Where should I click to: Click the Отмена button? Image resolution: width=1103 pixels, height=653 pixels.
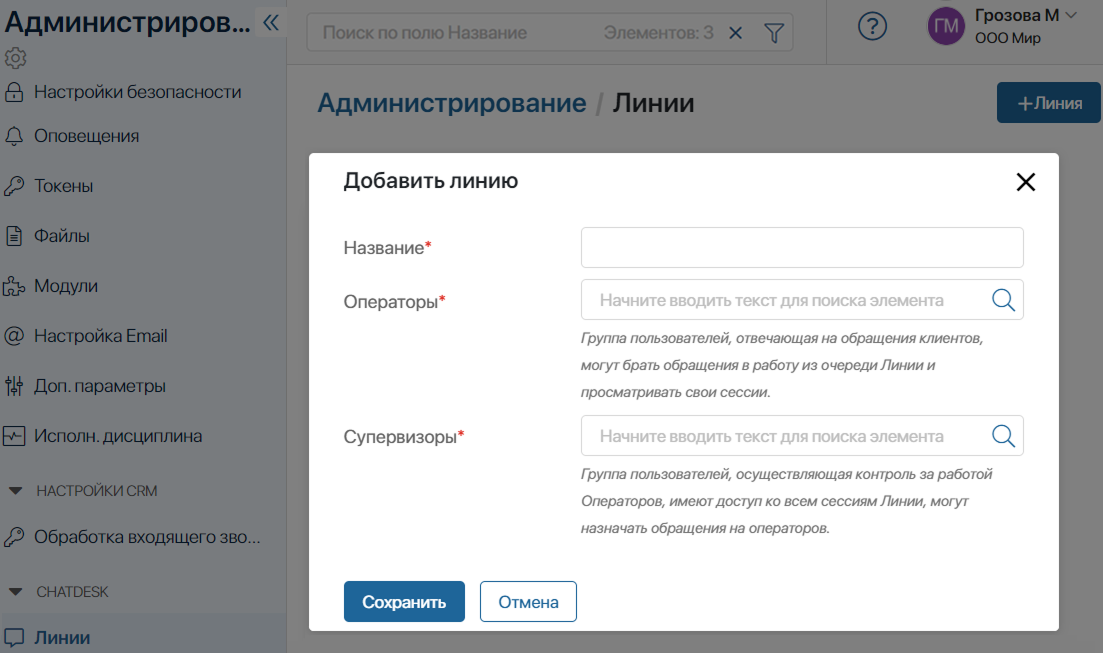[528, 602]
